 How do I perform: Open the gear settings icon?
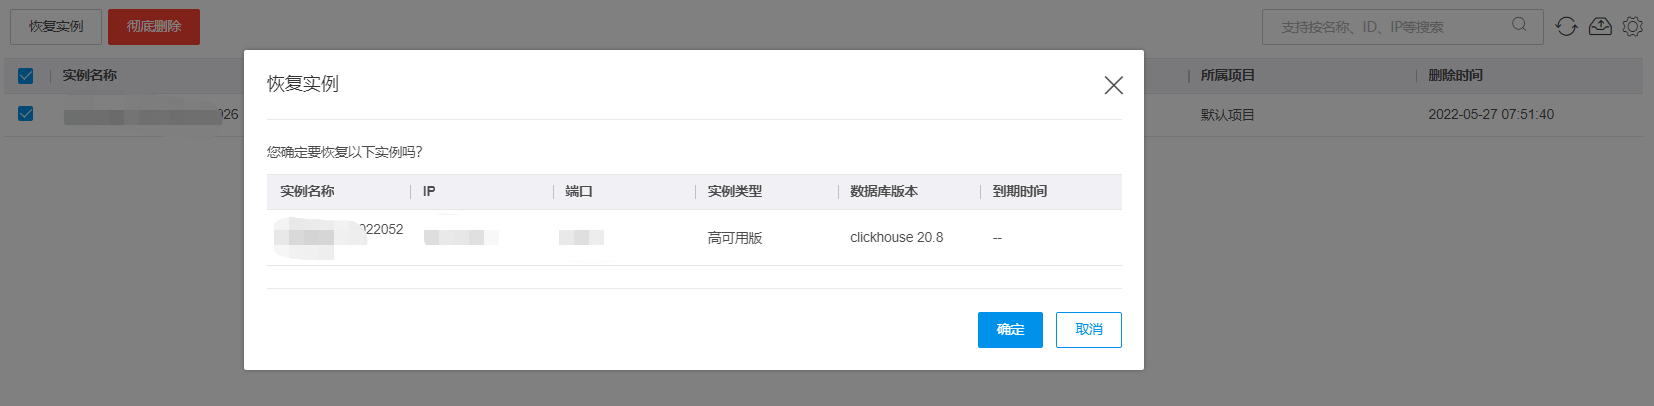click(1632, 27)
